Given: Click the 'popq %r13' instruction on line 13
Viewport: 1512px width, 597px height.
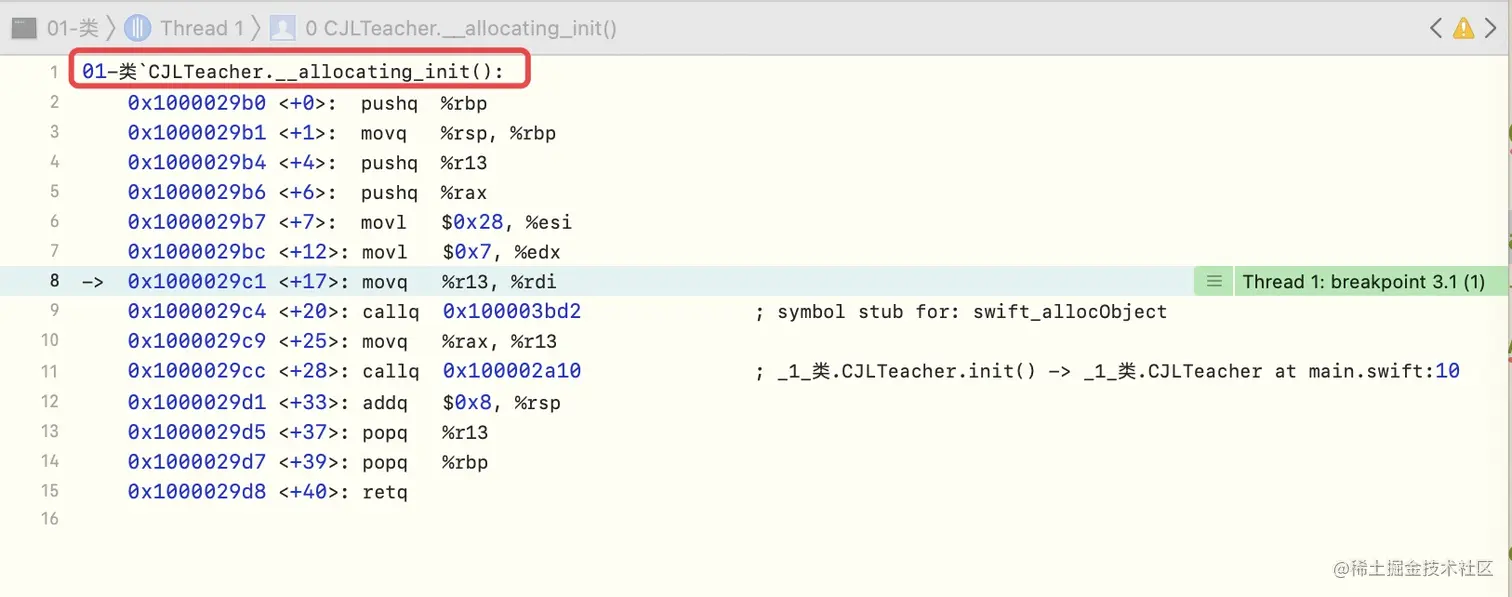Looking at the screenshot, I should [x=425, y=432].
